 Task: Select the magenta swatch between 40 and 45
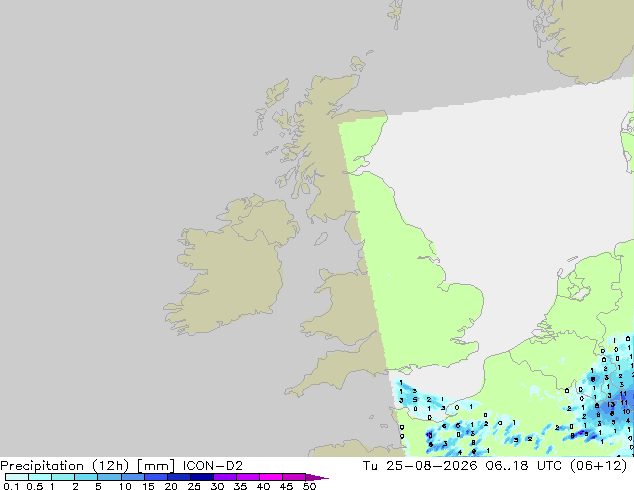coord(271,477)
